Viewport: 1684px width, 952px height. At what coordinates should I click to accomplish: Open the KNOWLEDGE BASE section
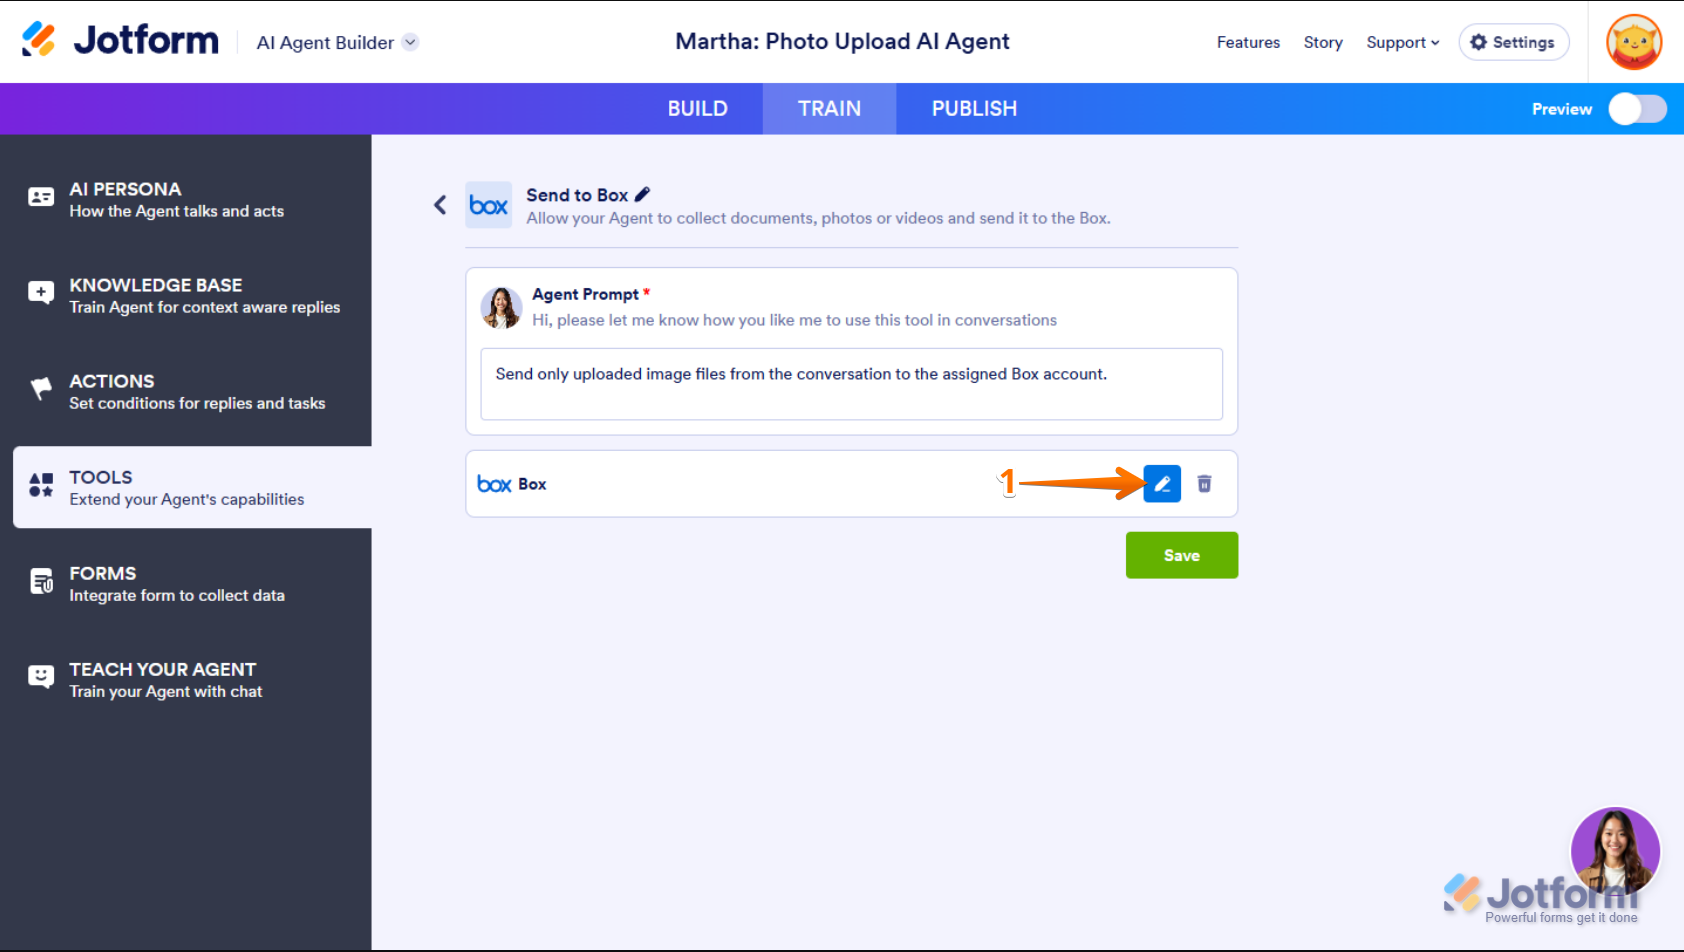(186, 294)
